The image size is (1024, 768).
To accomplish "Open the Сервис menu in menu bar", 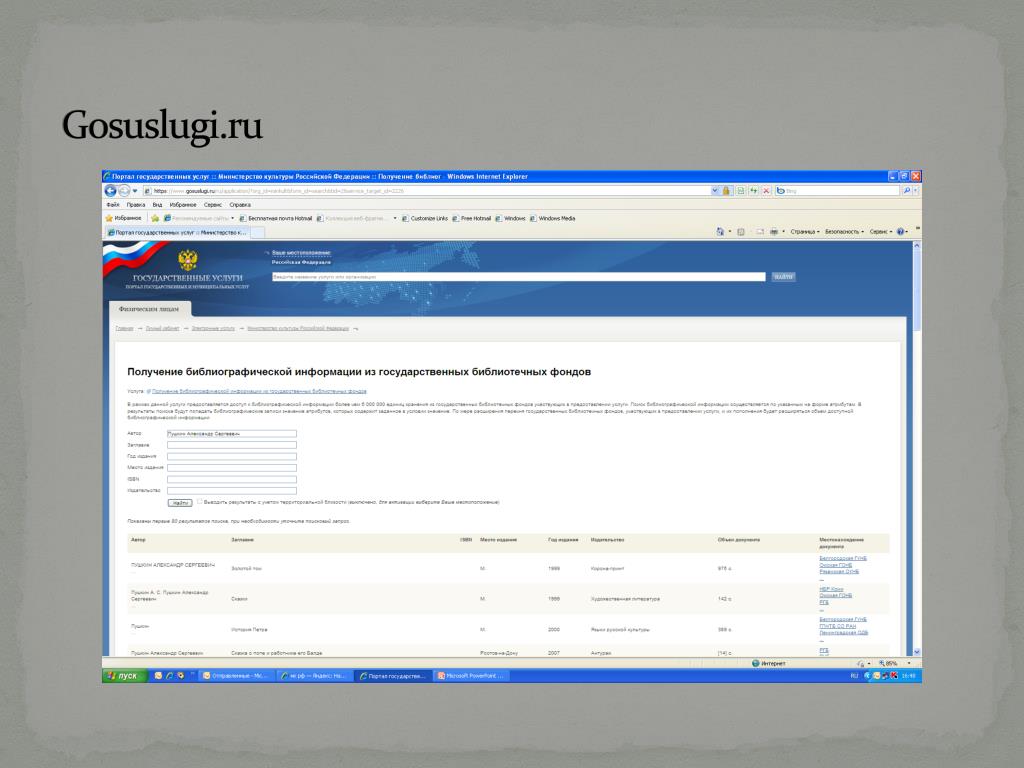I will click(x=213, y=205).
